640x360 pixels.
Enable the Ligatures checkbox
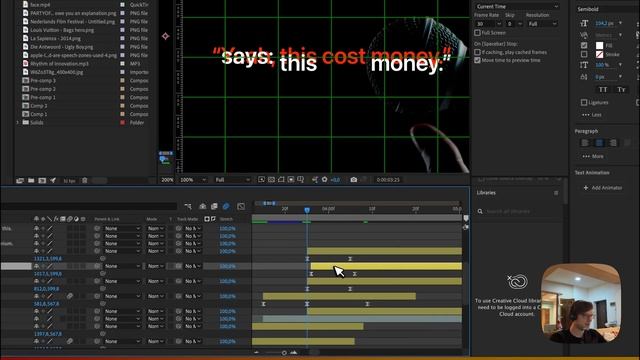point(584,102)
